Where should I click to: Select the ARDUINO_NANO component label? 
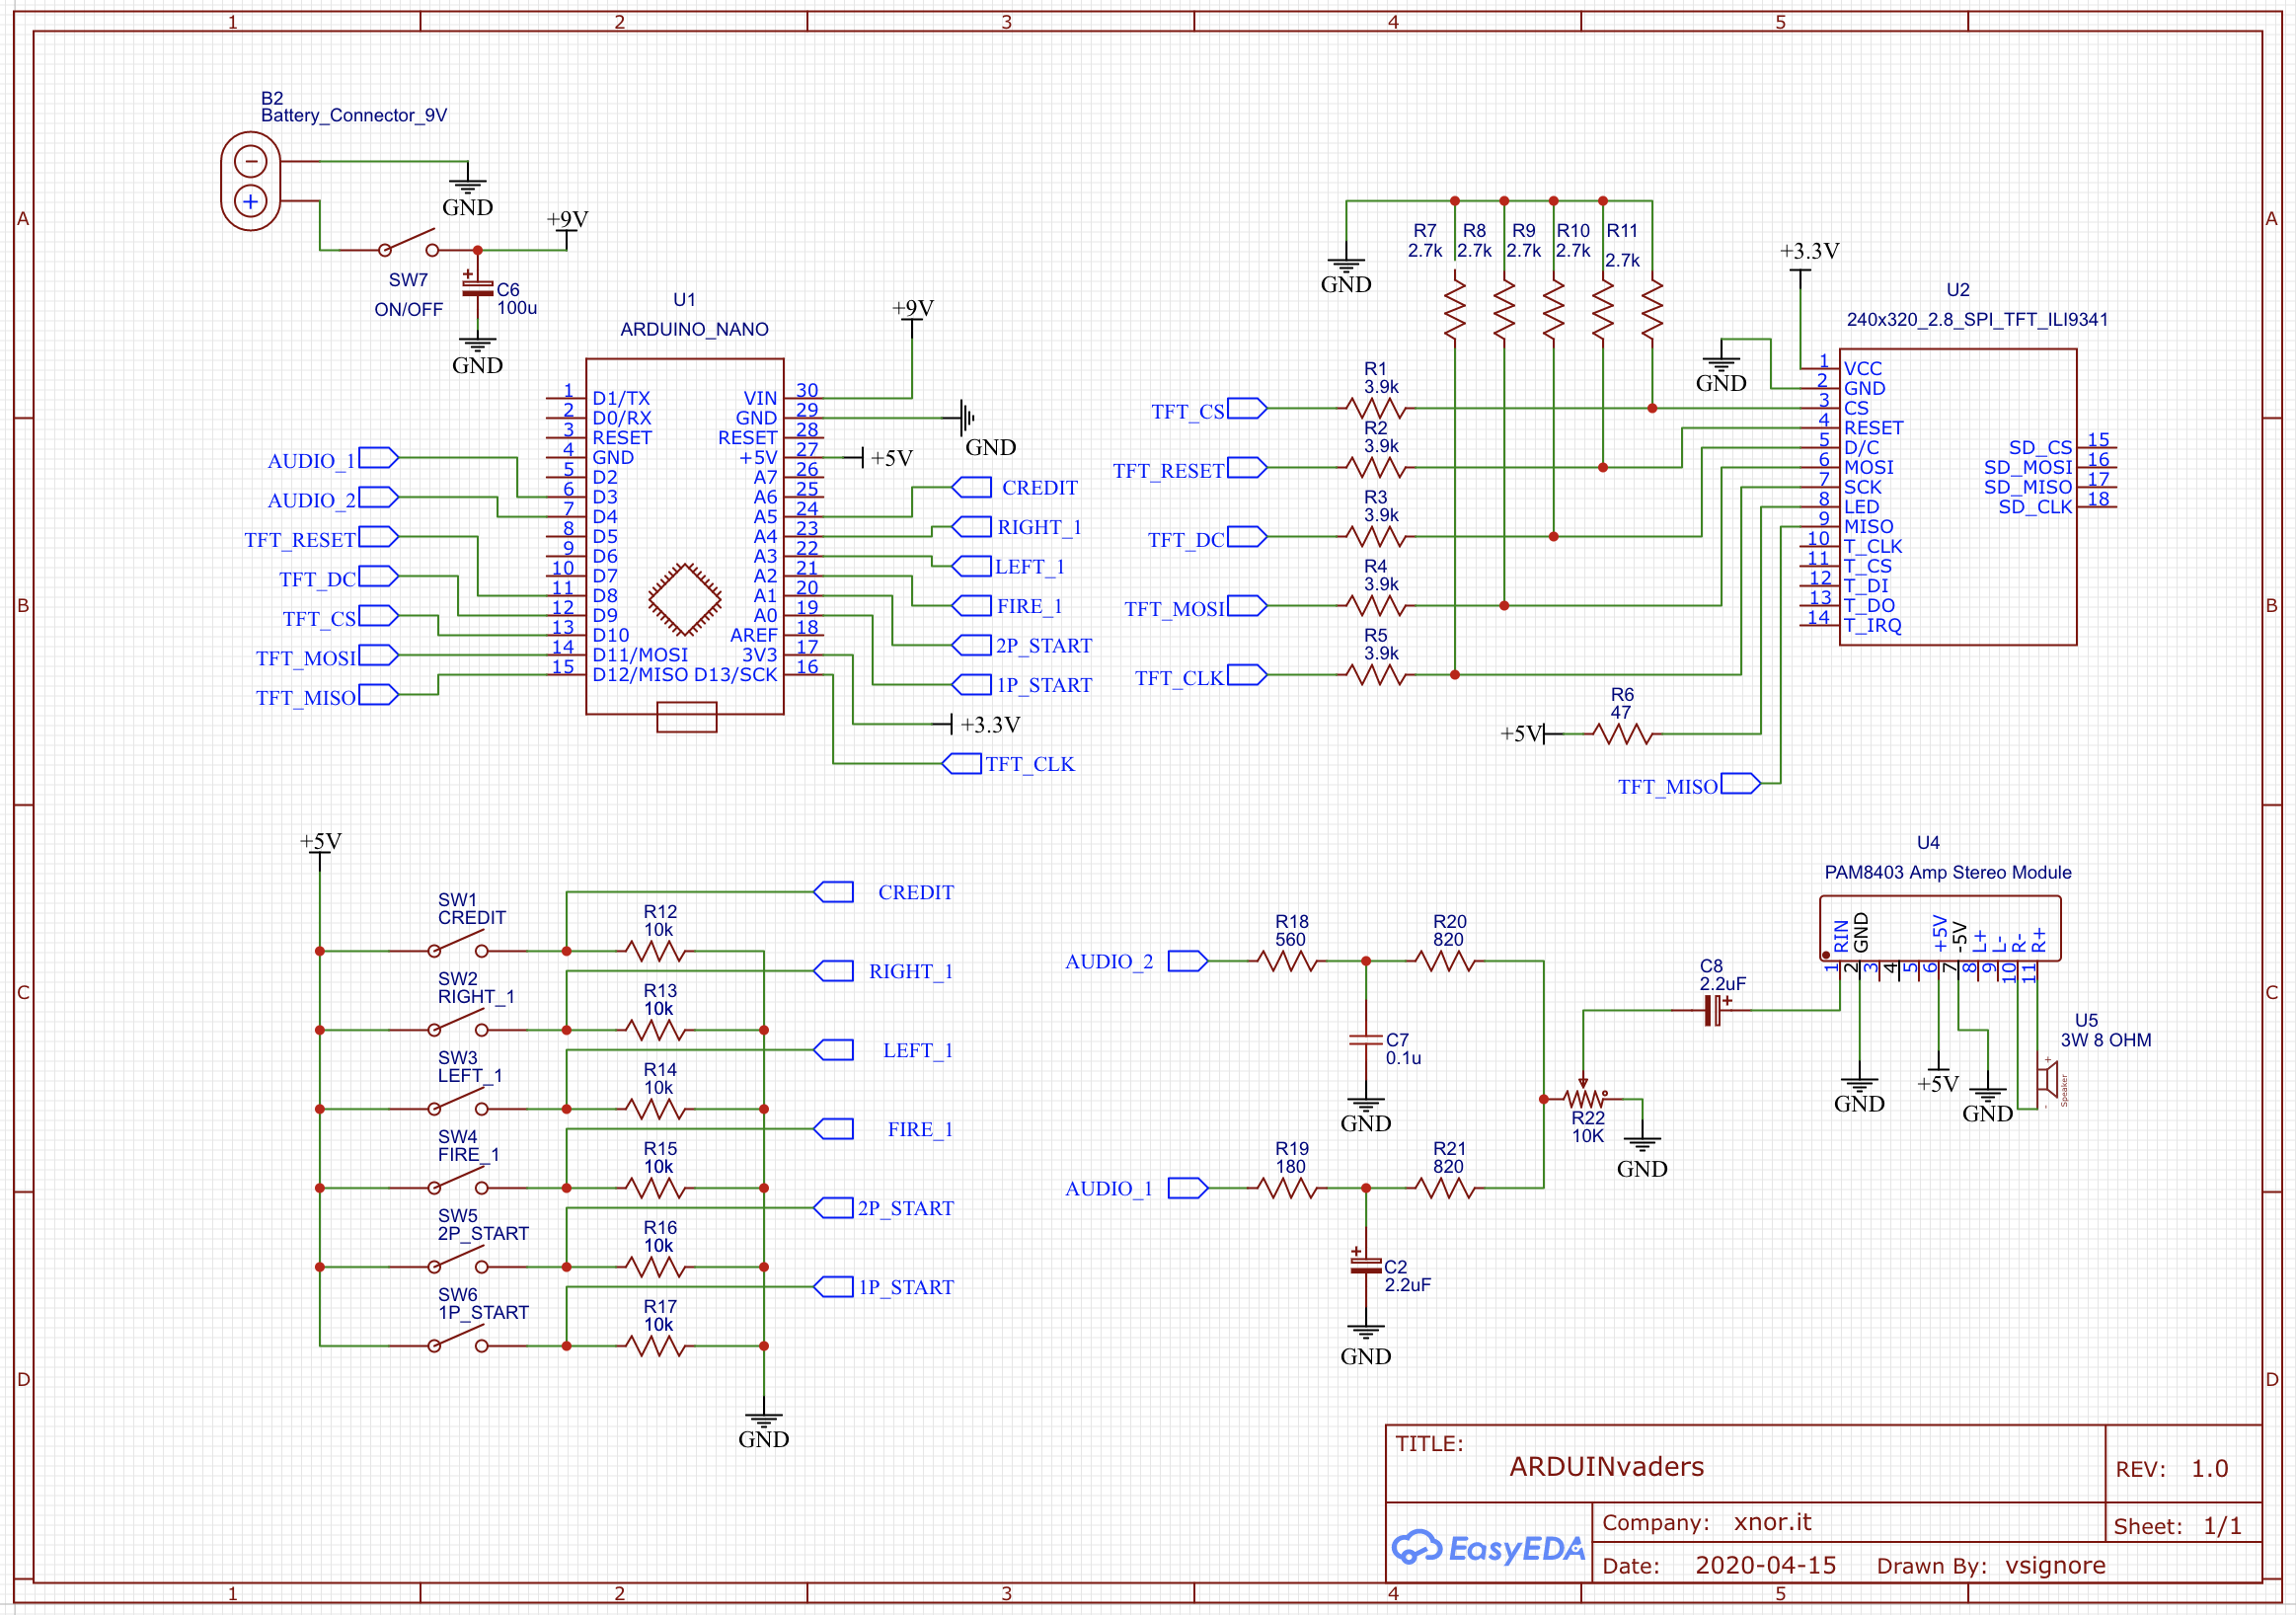click(x=694, y=329)
